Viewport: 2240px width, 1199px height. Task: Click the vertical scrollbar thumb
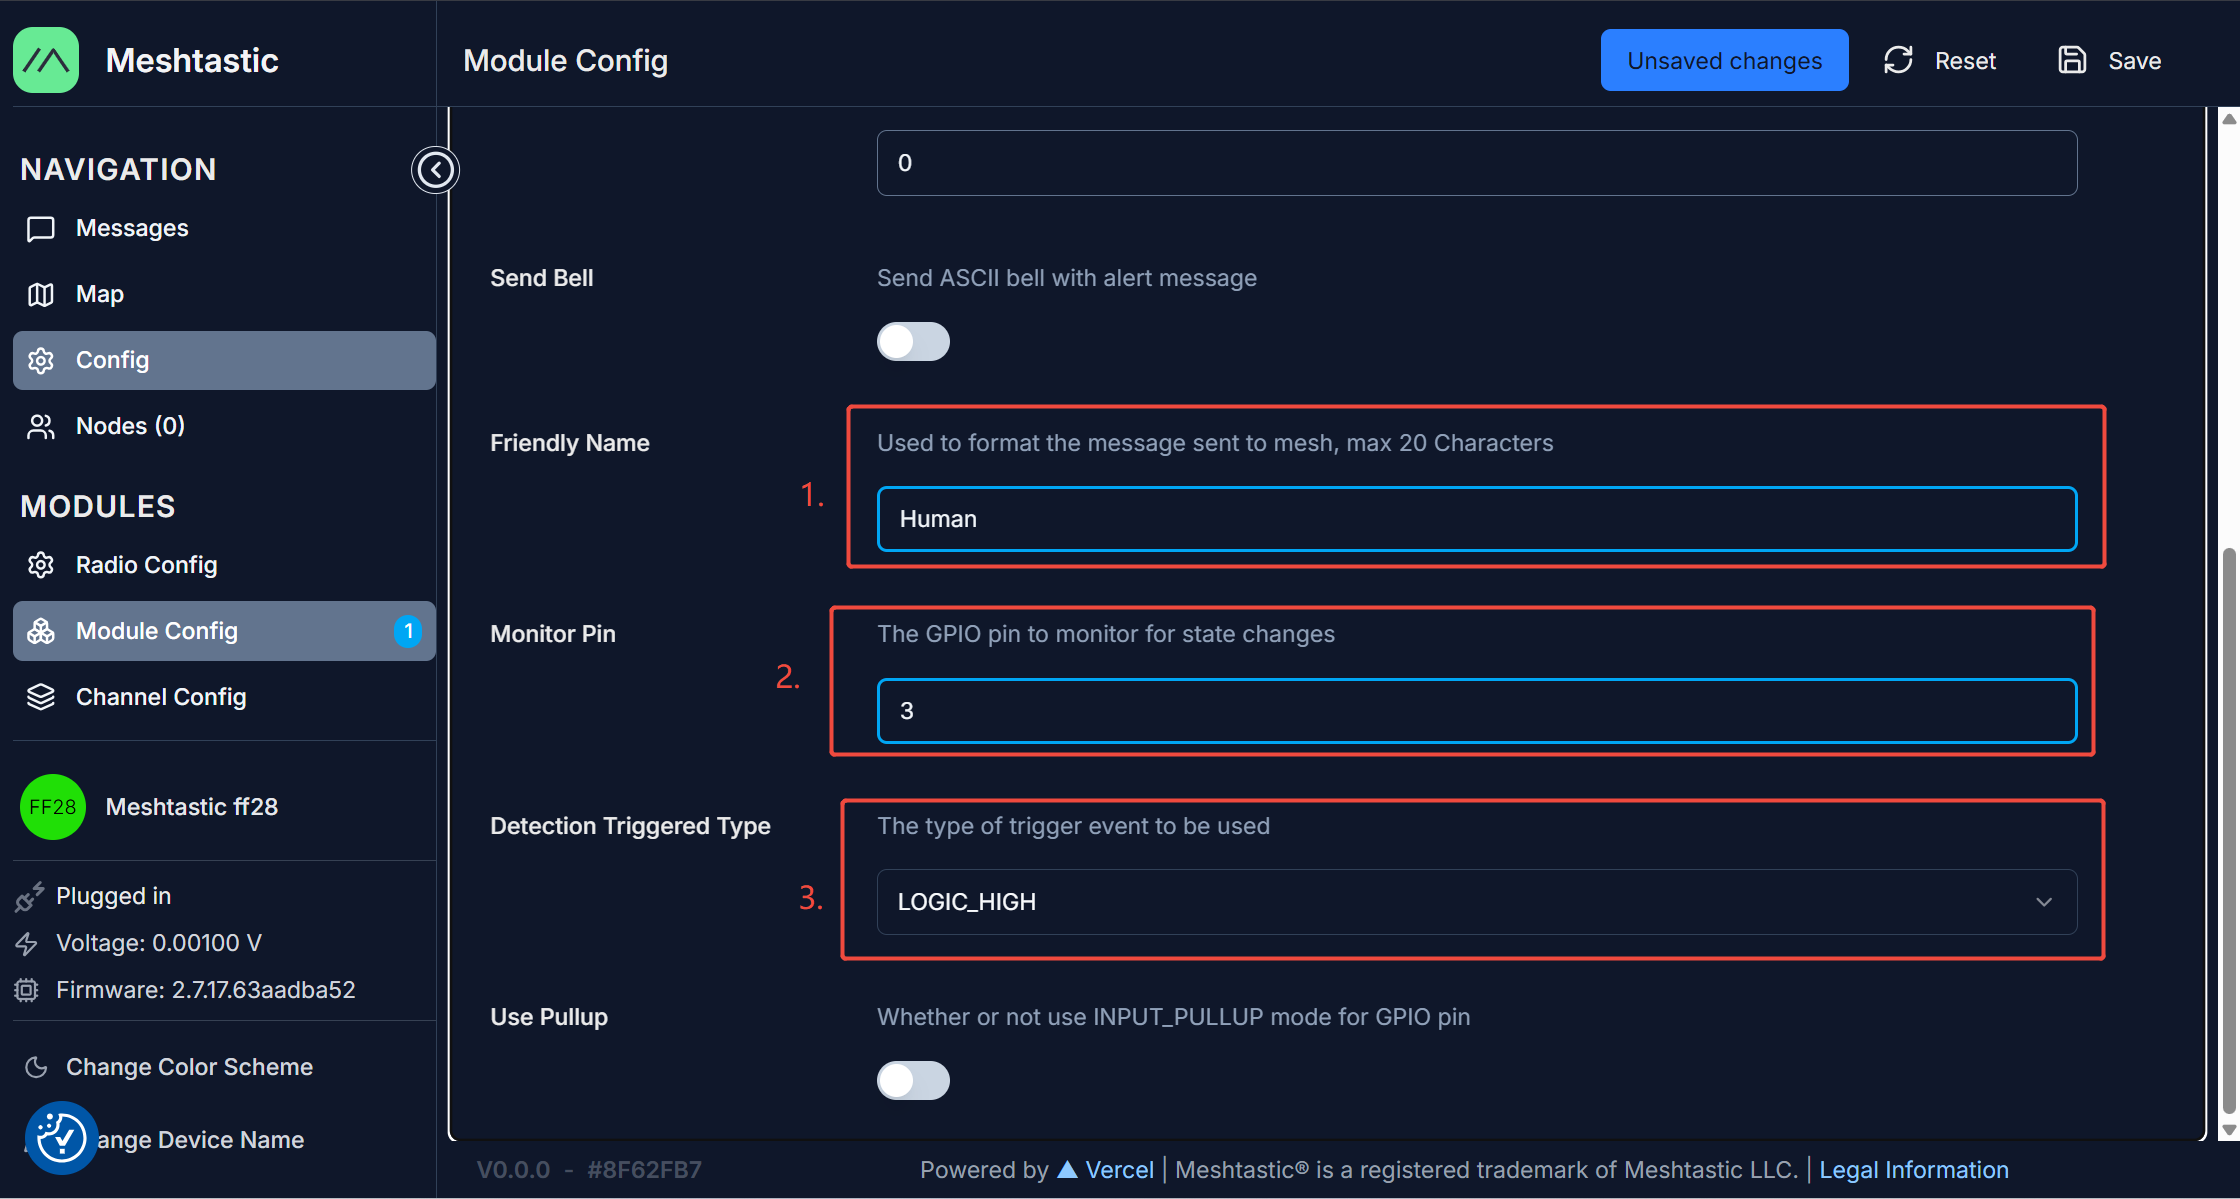(2229, 830)
